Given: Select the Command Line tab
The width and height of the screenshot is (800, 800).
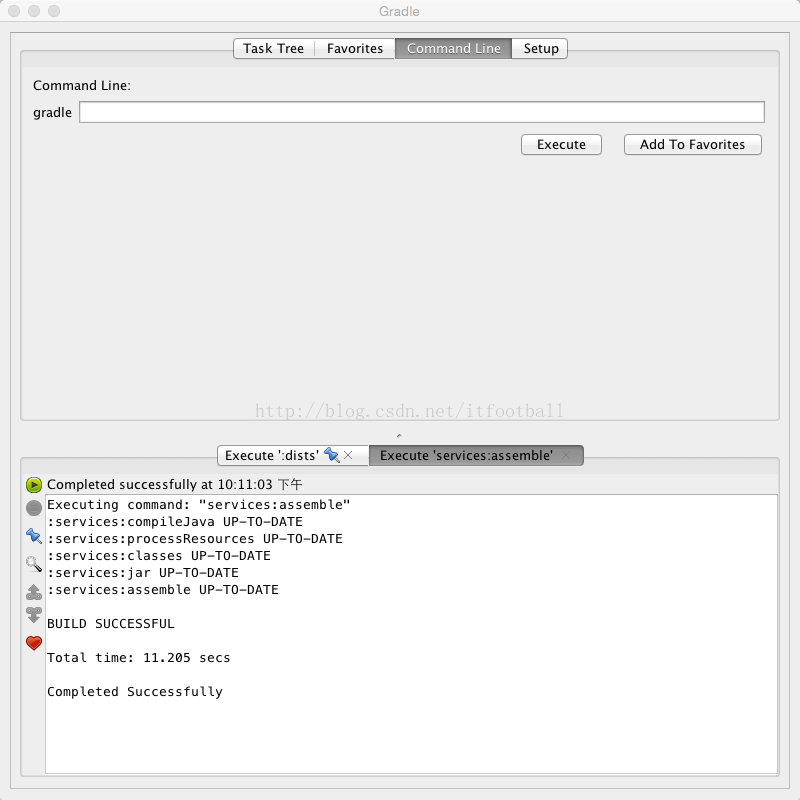Looking at the screenshot, I should (454, 48).
